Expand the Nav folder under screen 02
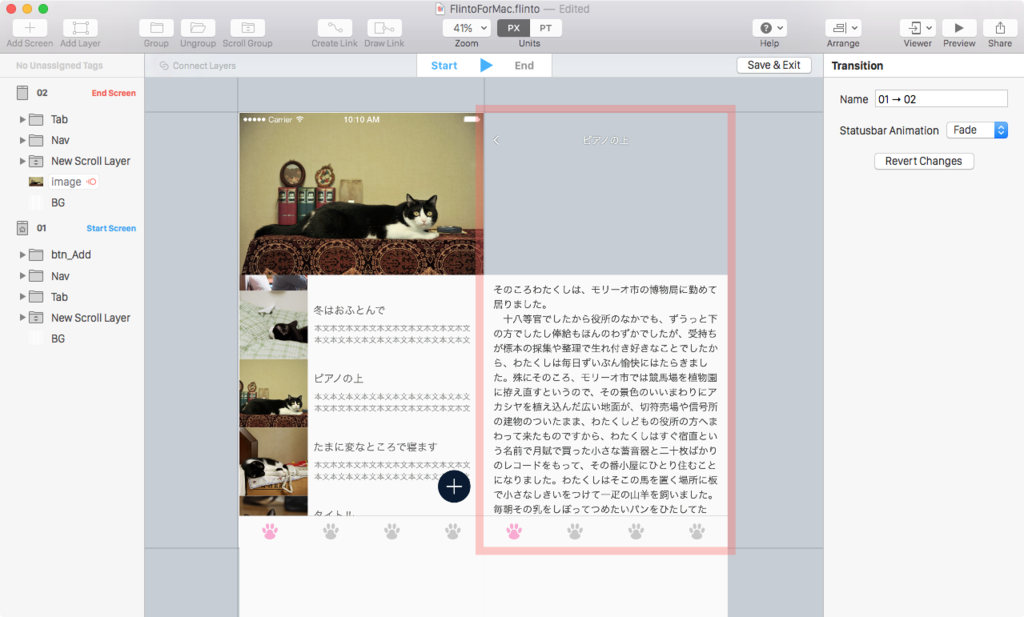Viewport: 1024px width, 617px height. click(22, 140)
